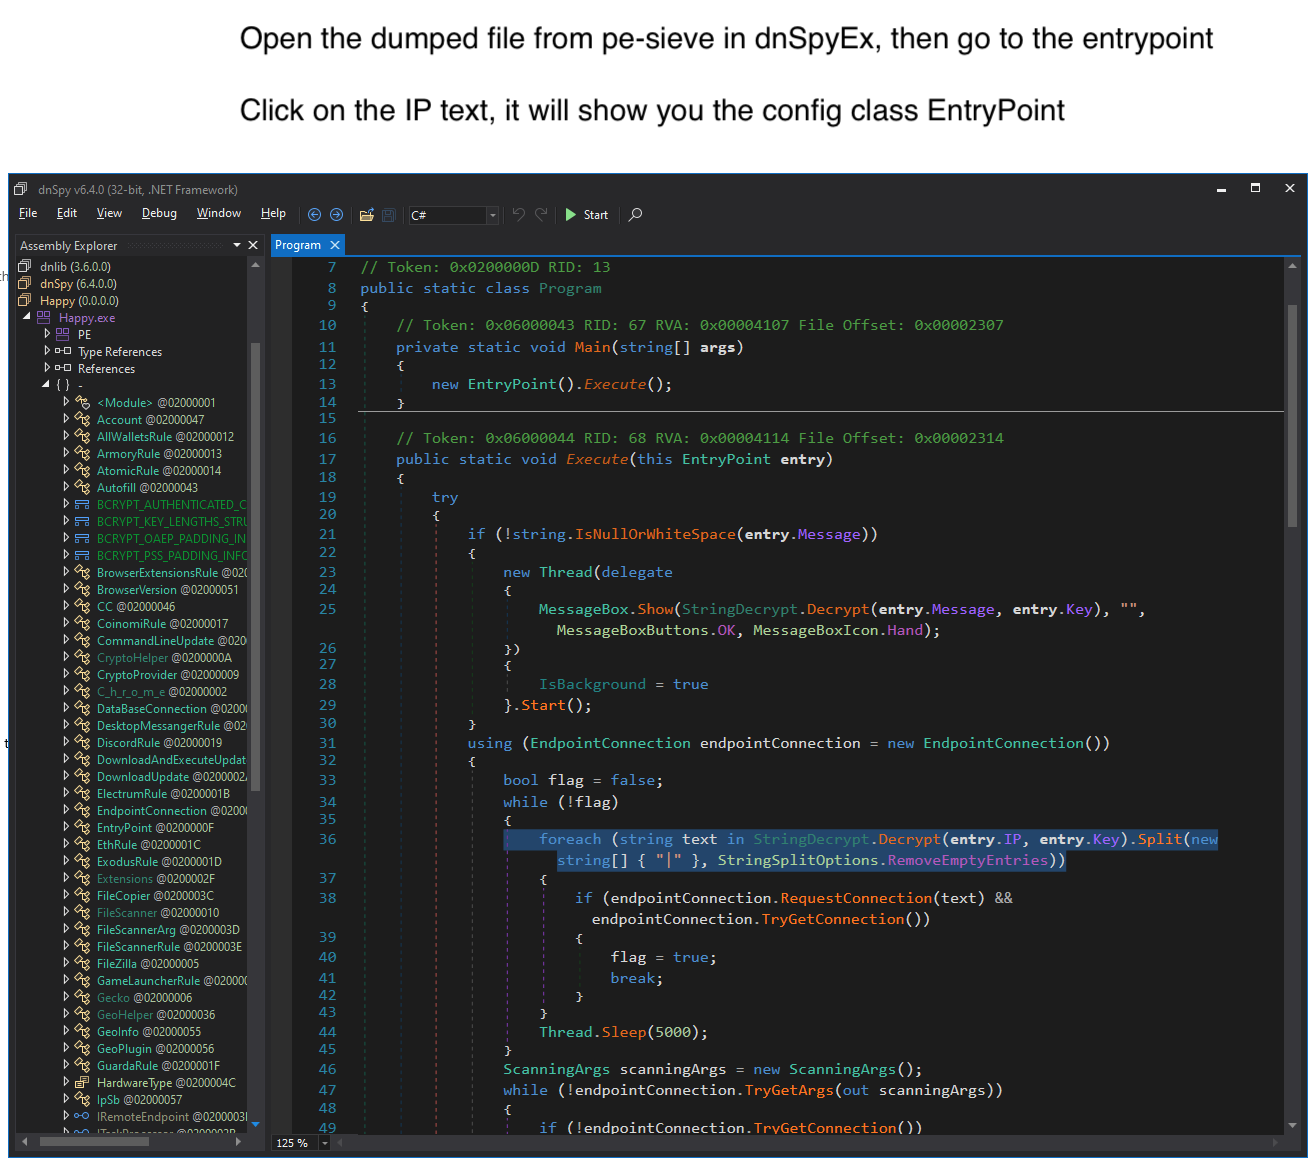Click EntryPoint in 'new EntryPoint()' line
Viewport: 1311px width, 1158px height.
tap(512, 385)
